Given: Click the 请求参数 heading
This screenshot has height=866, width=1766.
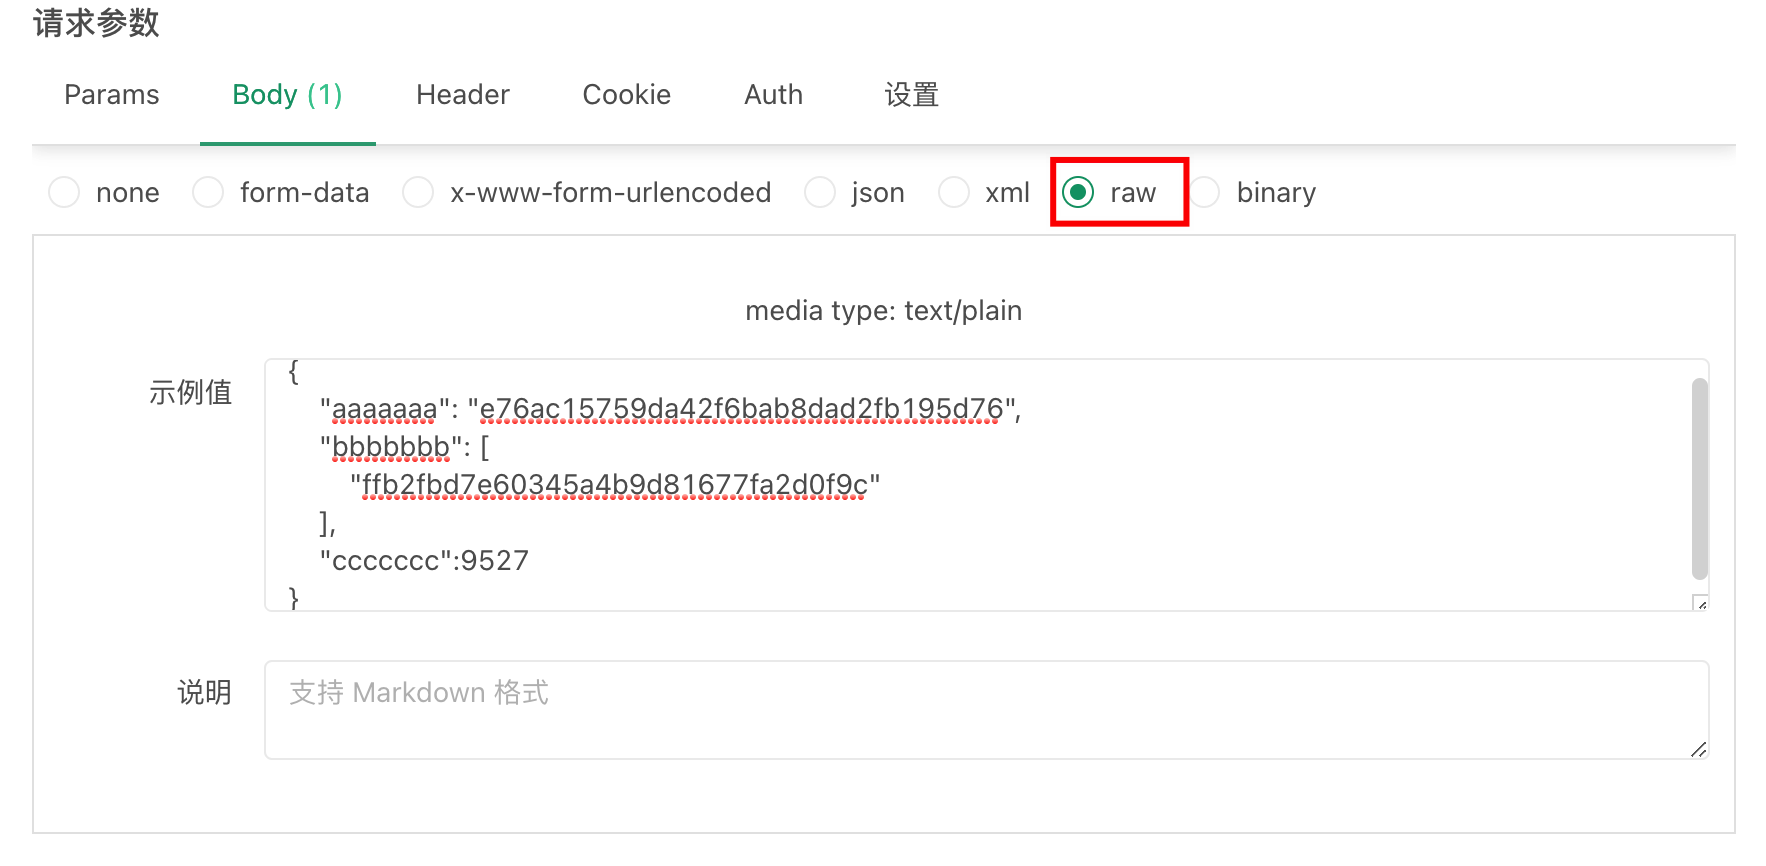Looking at the screenshot, I should pos(96,24).
